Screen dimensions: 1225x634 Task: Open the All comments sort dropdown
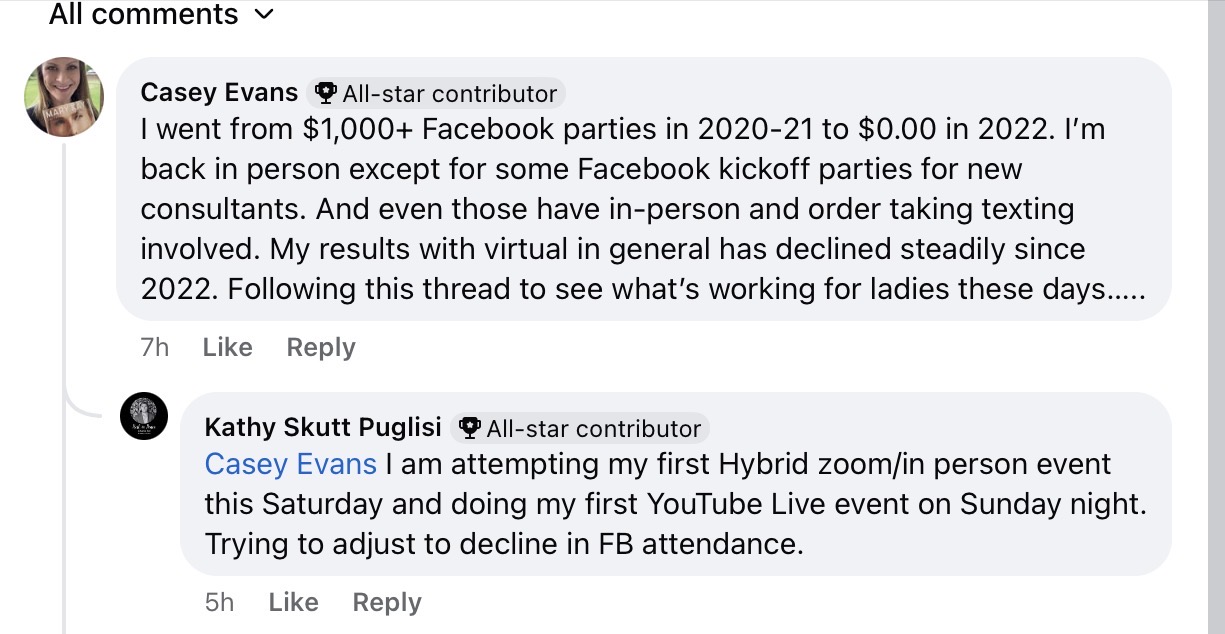[x=143, y=15]
